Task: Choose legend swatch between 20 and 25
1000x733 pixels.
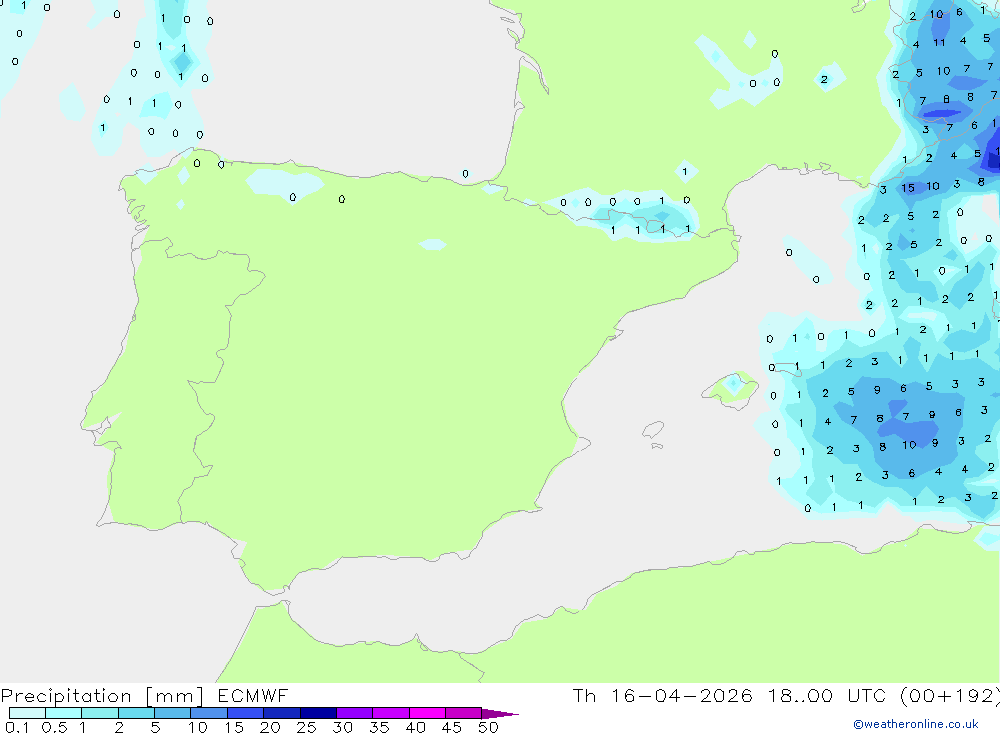Action: point(282,713)
